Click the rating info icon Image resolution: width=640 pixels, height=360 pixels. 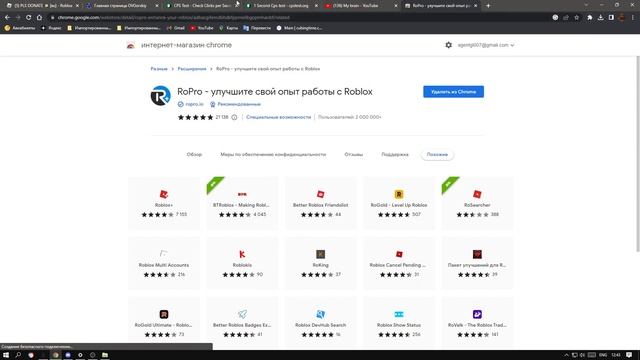[x=234, y=117]
